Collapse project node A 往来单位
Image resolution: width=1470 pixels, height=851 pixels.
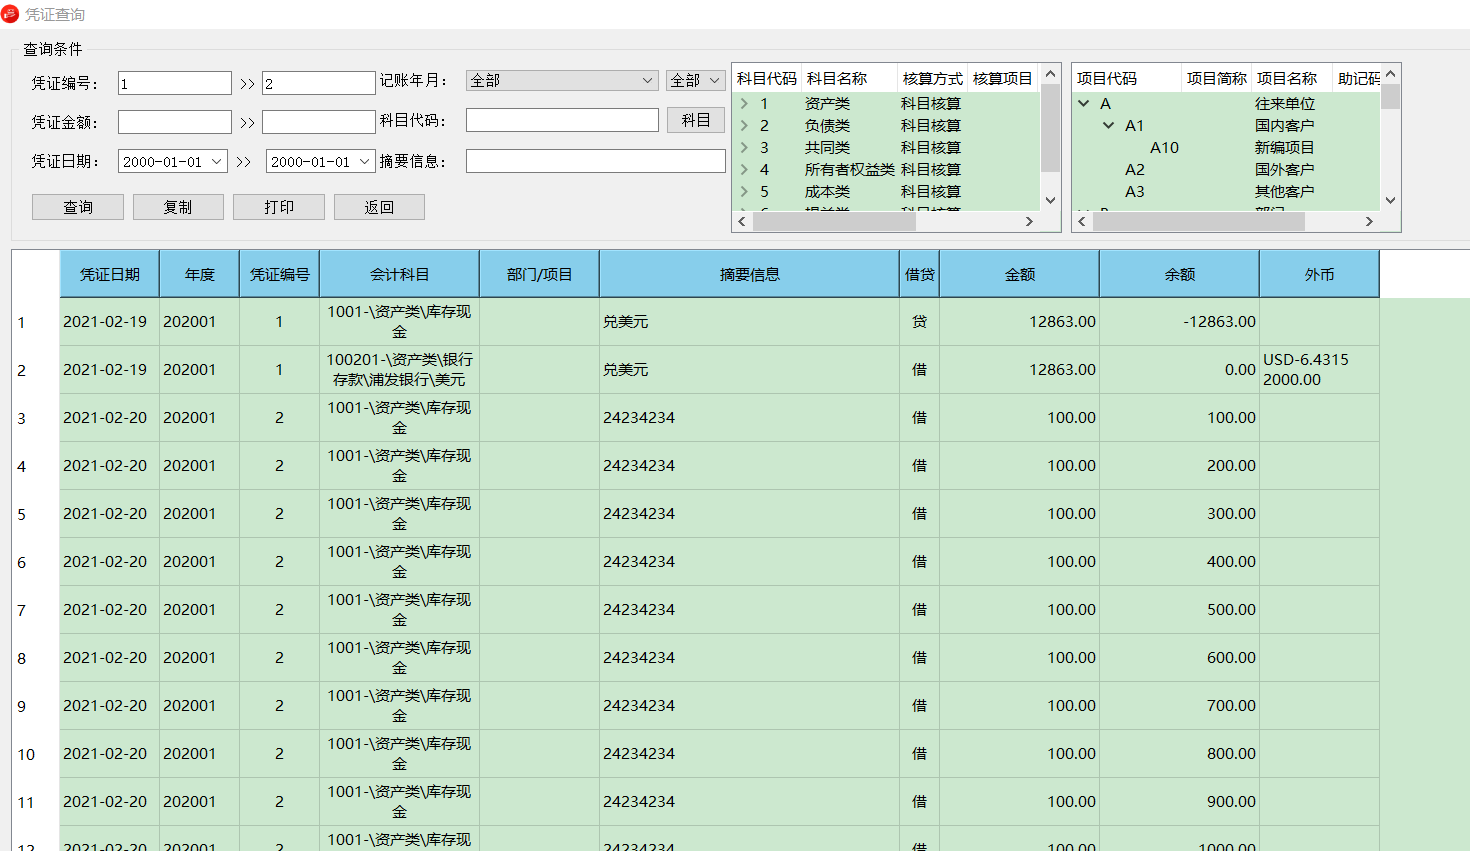[x=1083, y=103]
